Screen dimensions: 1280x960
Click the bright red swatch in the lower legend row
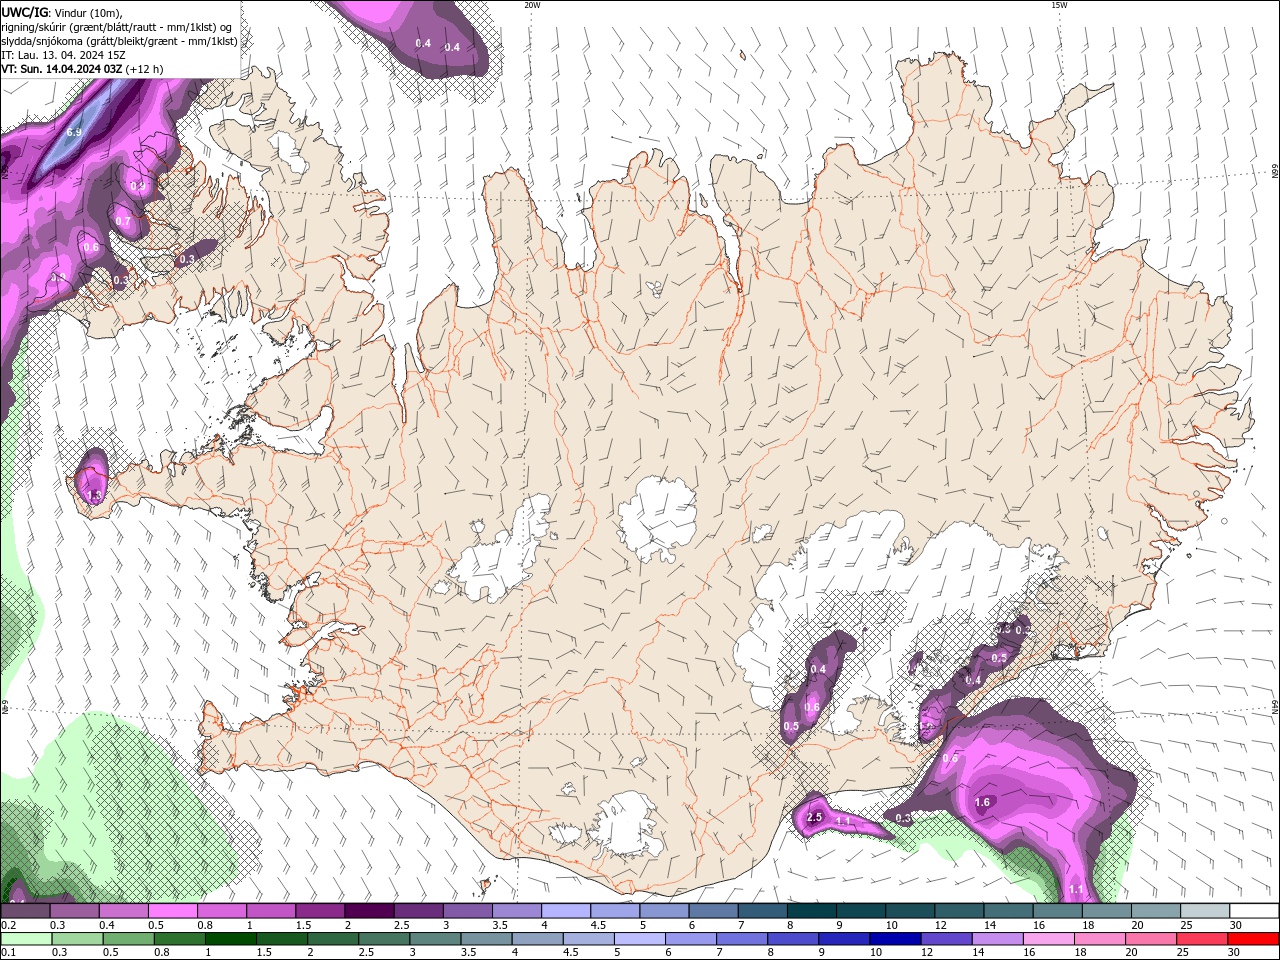[x=1253, y=939]
